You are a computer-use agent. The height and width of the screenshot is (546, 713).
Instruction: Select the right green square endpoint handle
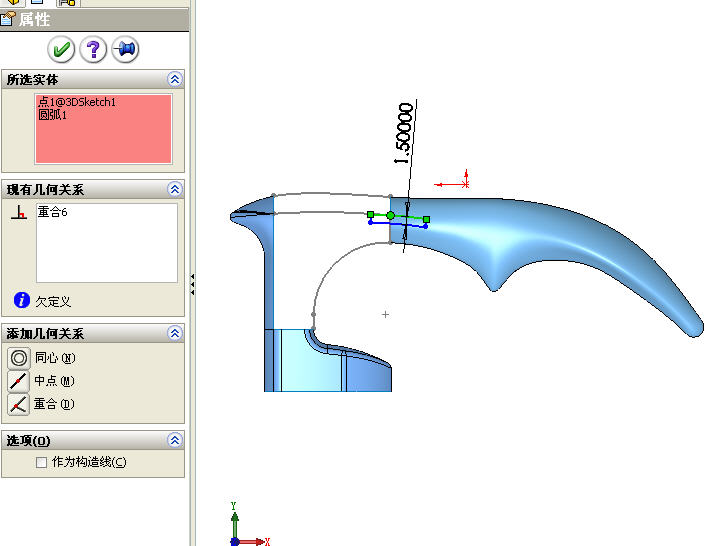(x=426, y=220)
